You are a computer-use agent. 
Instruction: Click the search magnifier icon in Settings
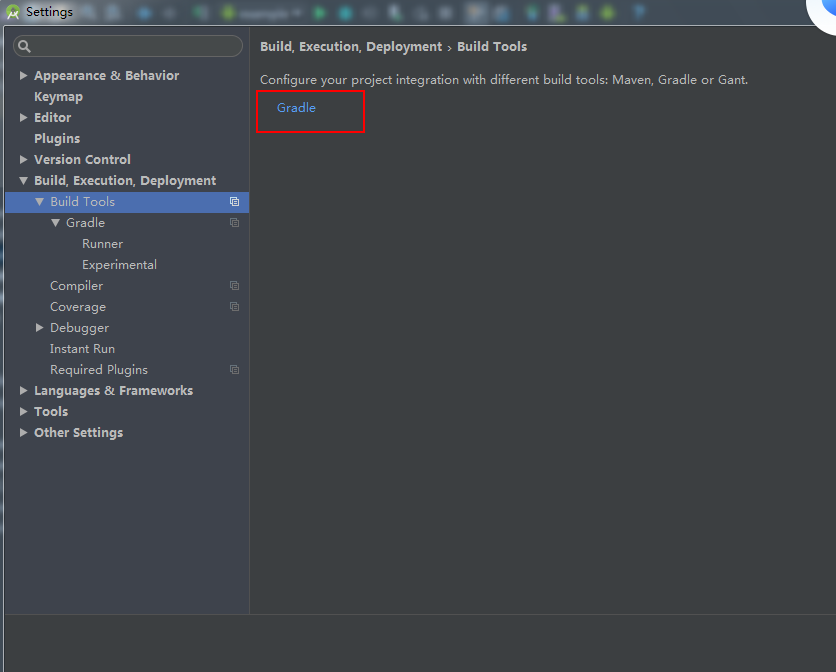pyautogui.click(x=24, y=46)
